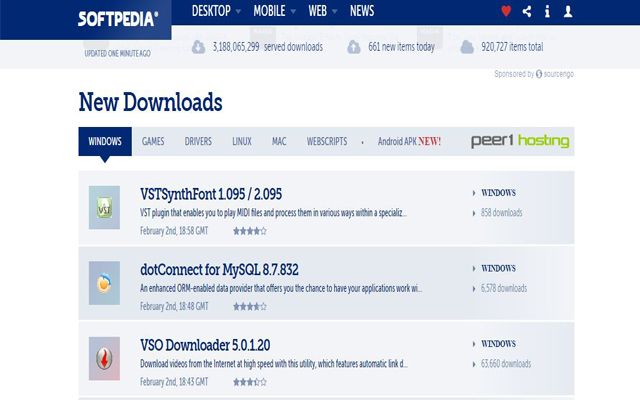
Task: Expand the Mobile menu arrow
Action: tap(293, 11)
